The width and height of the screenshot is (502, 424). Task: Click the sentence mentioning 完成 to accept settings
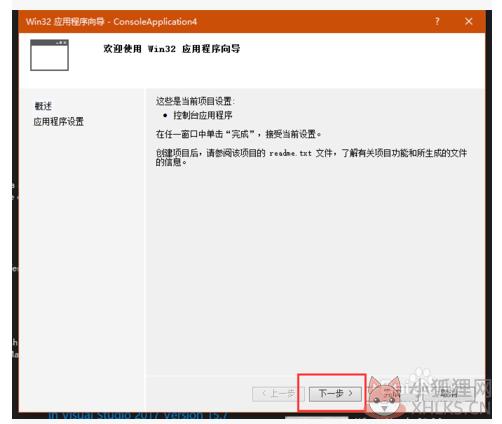tap(239, 134)
